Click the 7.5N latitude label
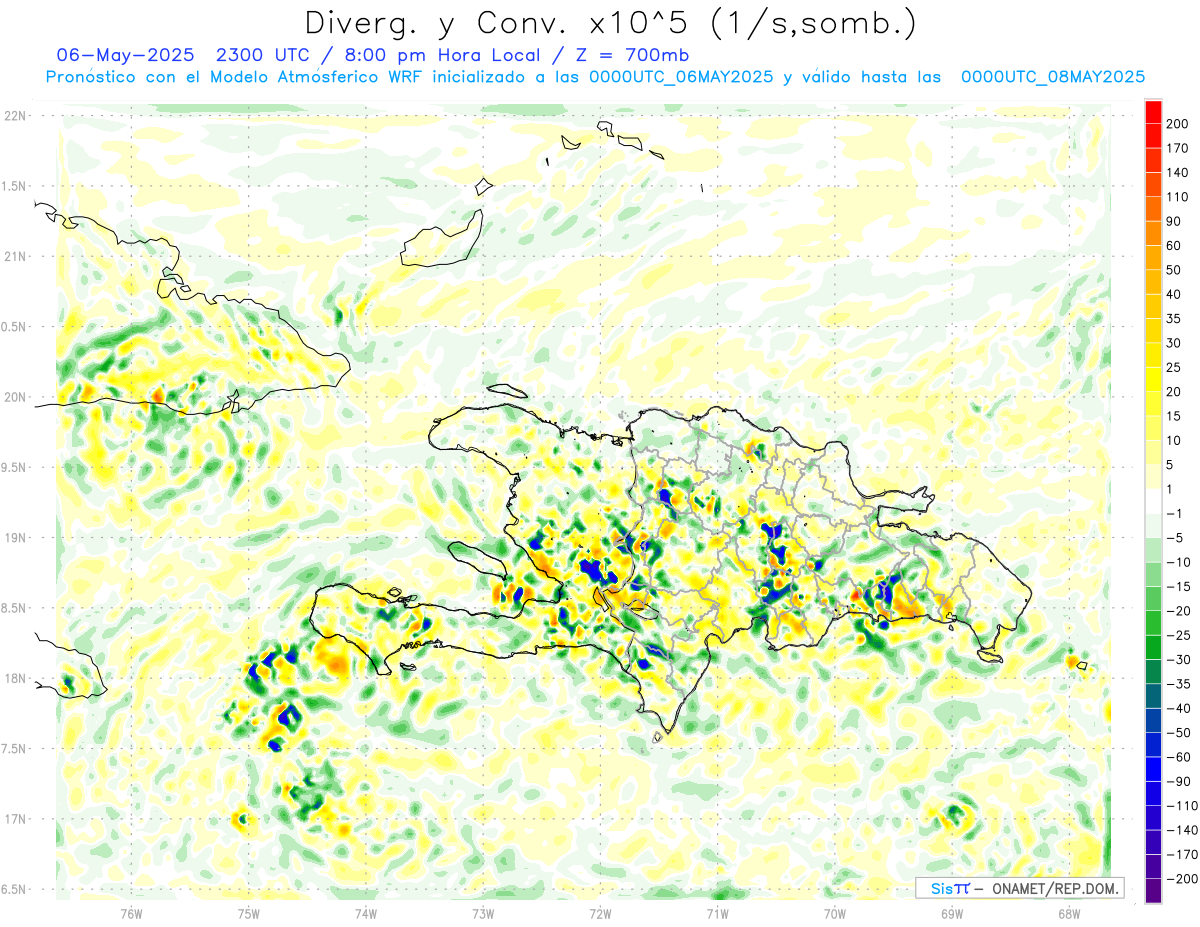Viewport: 1200px width, 927px height. coord(15,749)
